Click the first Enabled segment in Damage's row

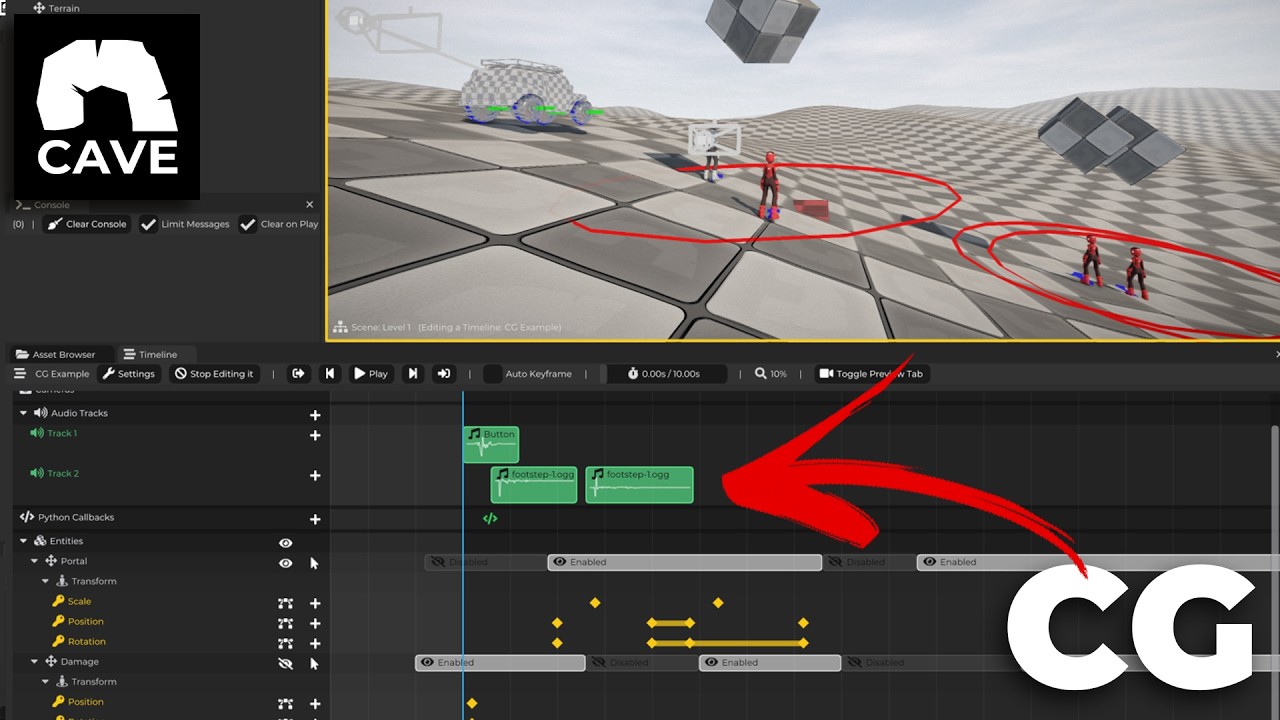(x=500, y=662)
